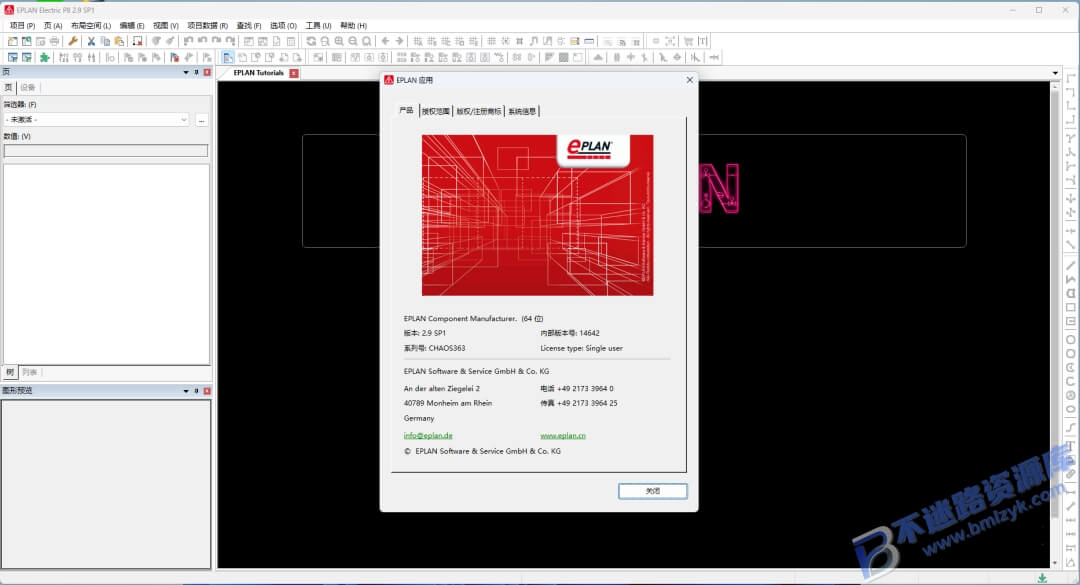Viewport: 1080px width, 585px height.
Task: Click the text [T] toolbar icon
Action: 703,41
